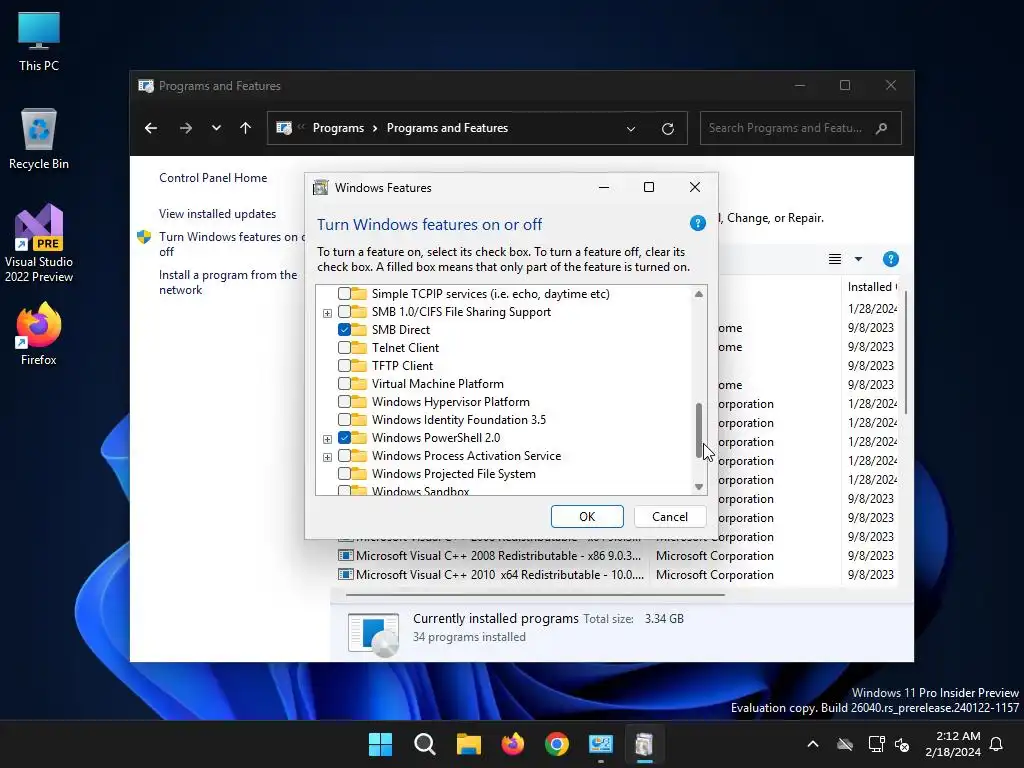Switch to Control Panel taskbar icon
This screenshot has width=1024, height=768.
click(600, 744)
